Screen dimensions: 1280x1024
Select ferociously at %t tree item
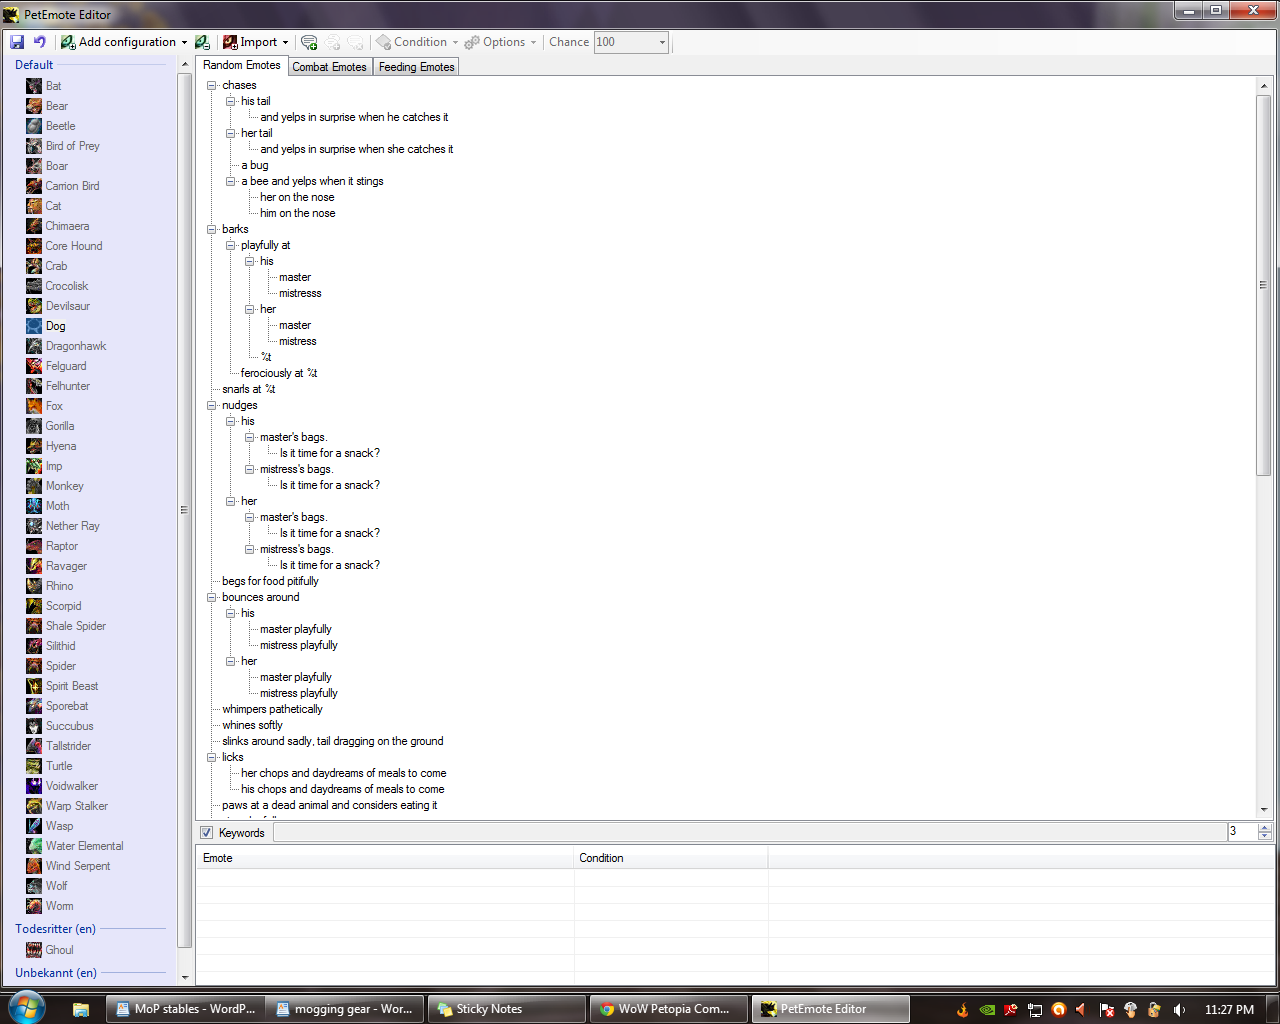pyautogui.click(x=279, y=373)
